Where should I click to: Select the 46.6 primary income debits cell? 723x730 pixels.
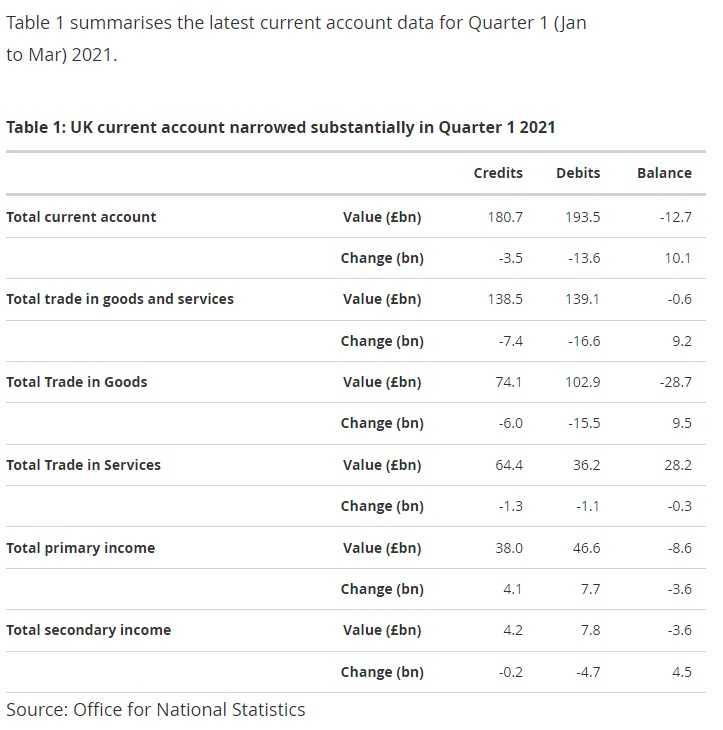click(584, 548)
